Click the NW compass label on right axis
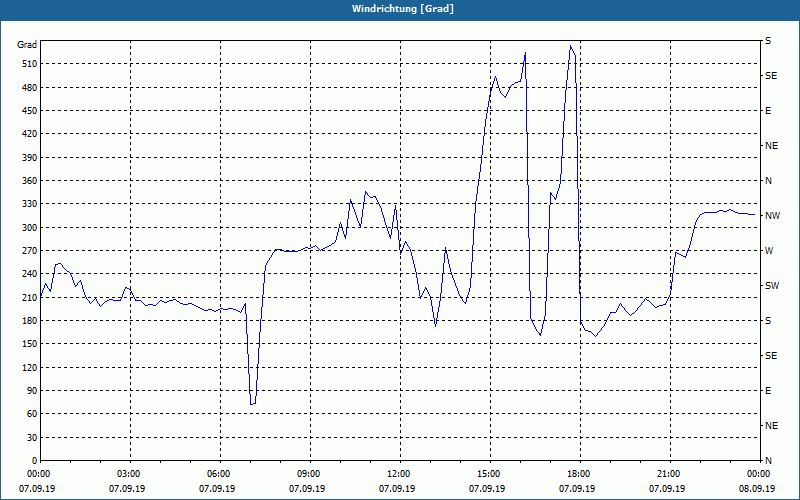The image size is (800, 500). [x=772, y=216]
